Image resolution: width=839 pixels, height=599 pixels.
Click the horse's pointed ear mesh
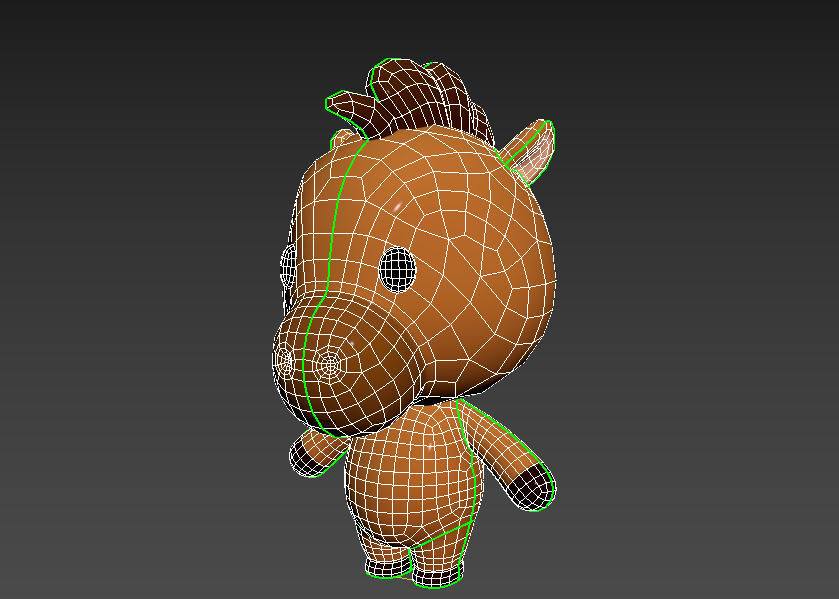528,151
